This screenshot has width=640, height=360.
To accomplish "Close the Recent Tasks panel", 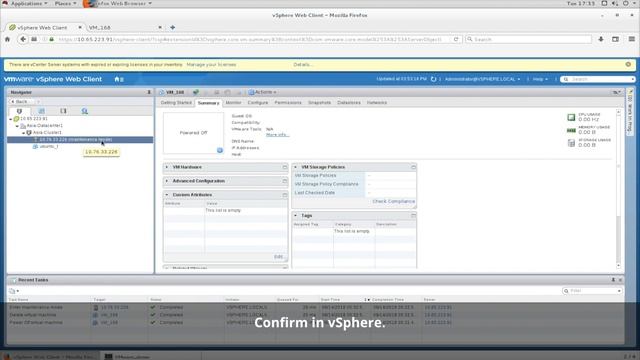I will (620, 280).
